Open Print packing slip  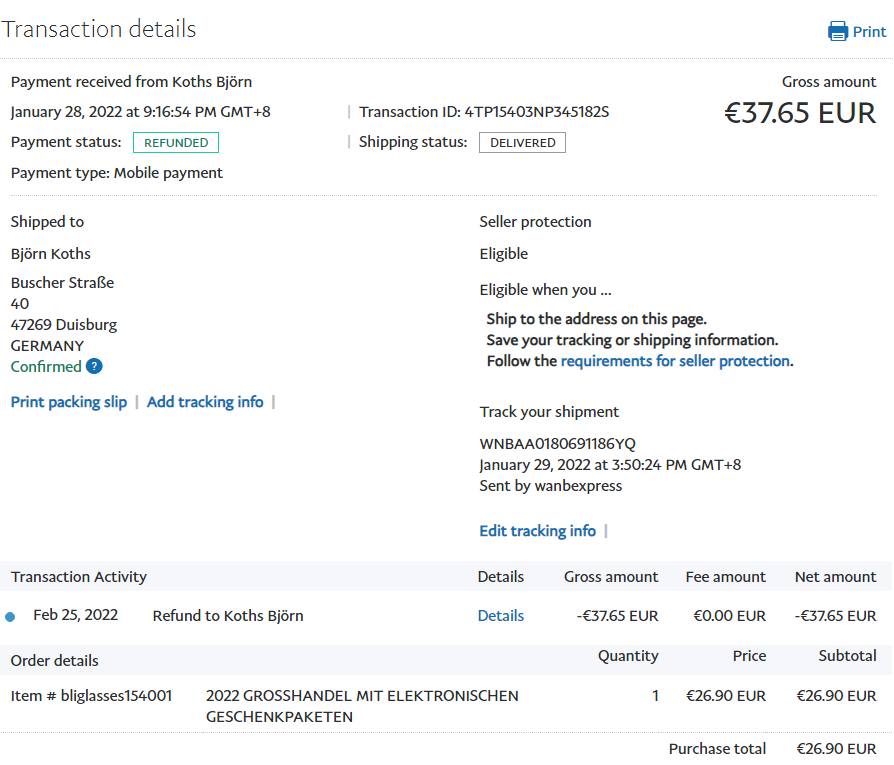[69, 402]
